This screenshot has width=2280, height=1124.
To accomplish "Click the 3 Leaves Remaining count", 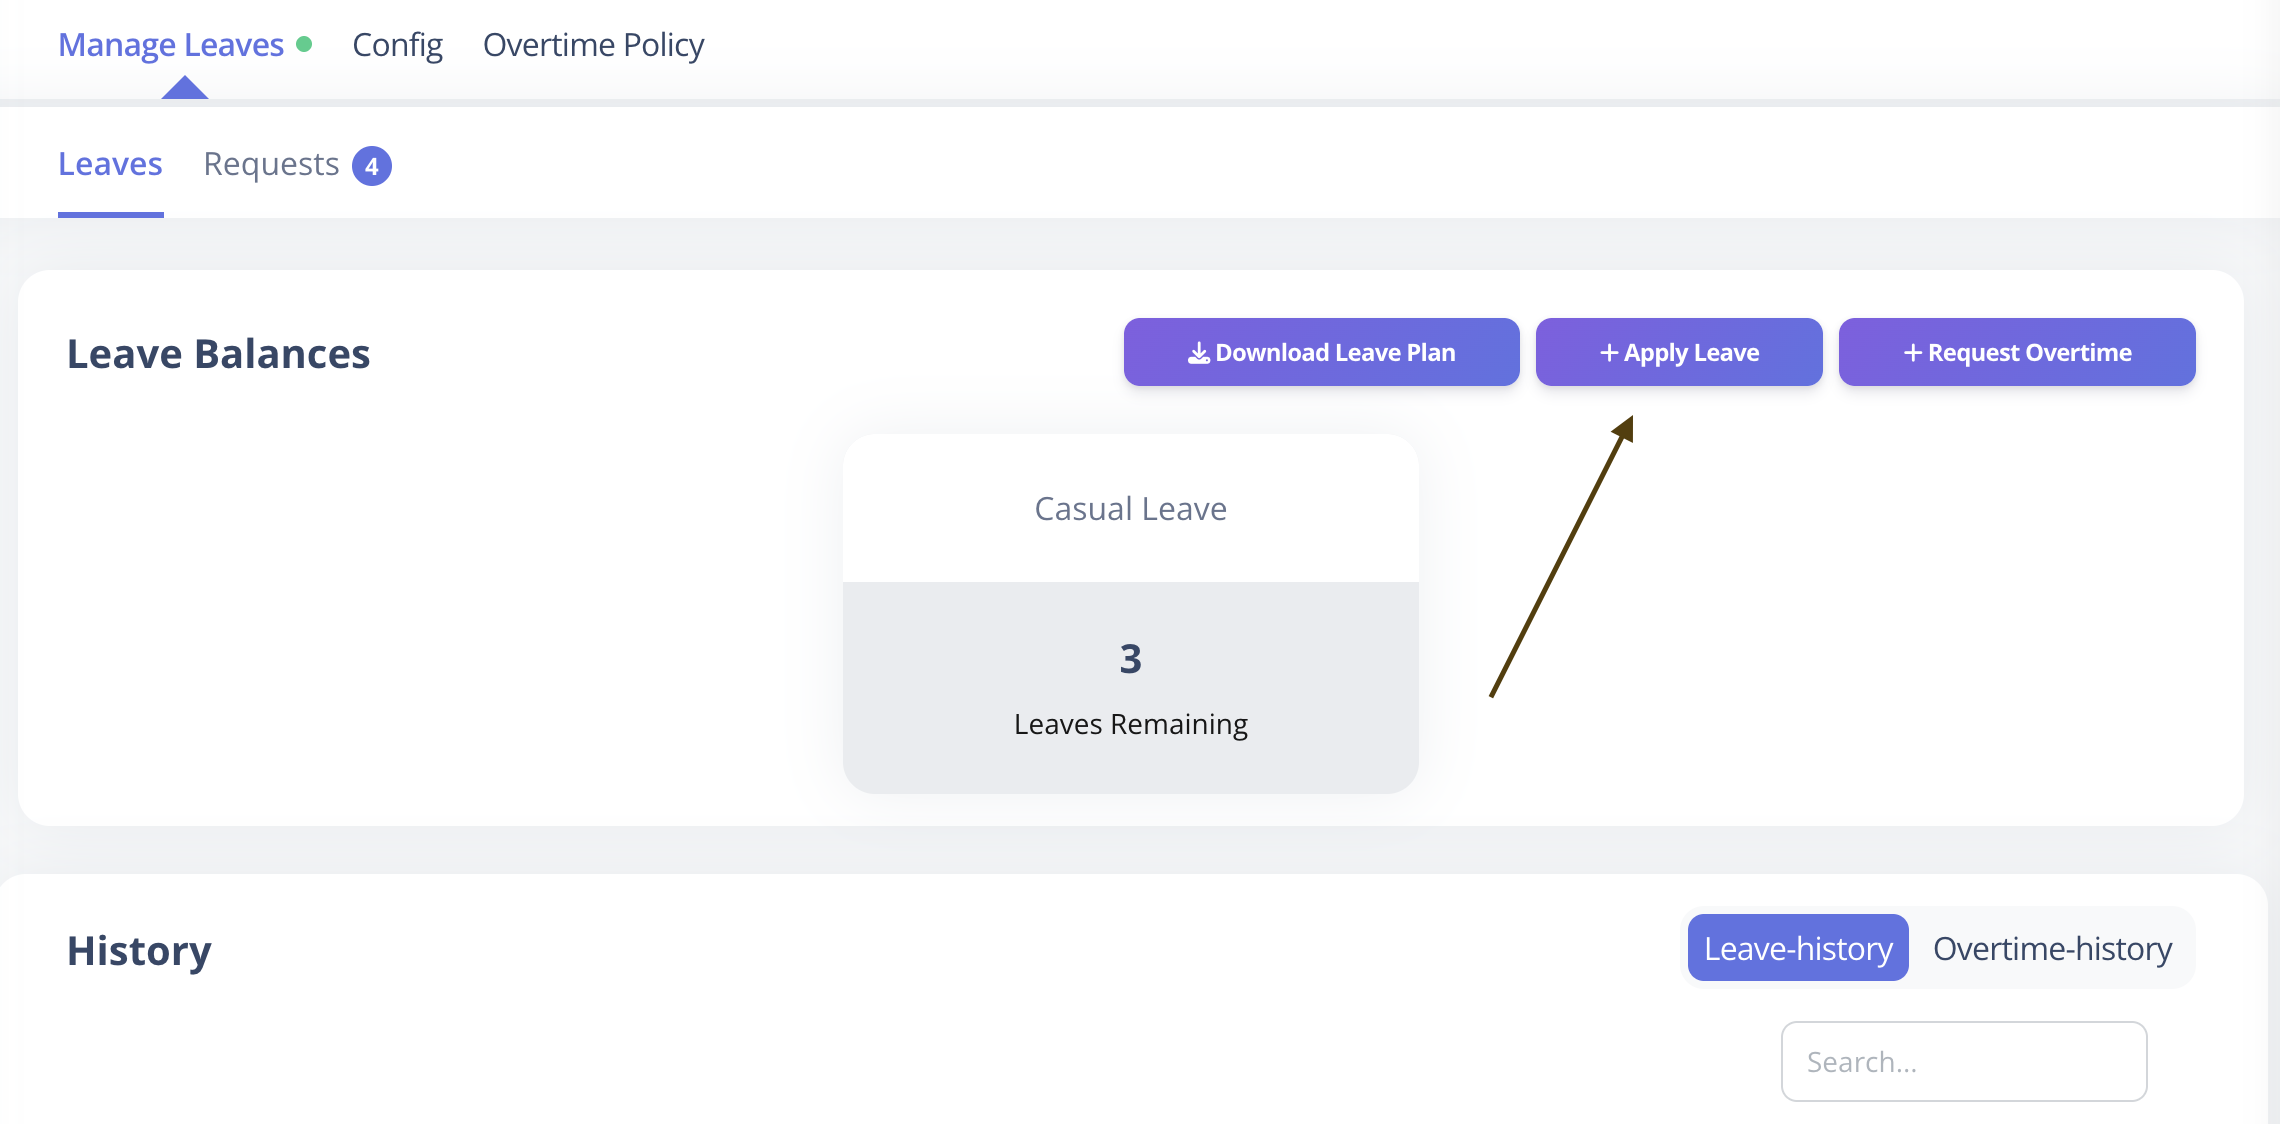I will [x=1130, y=659].
